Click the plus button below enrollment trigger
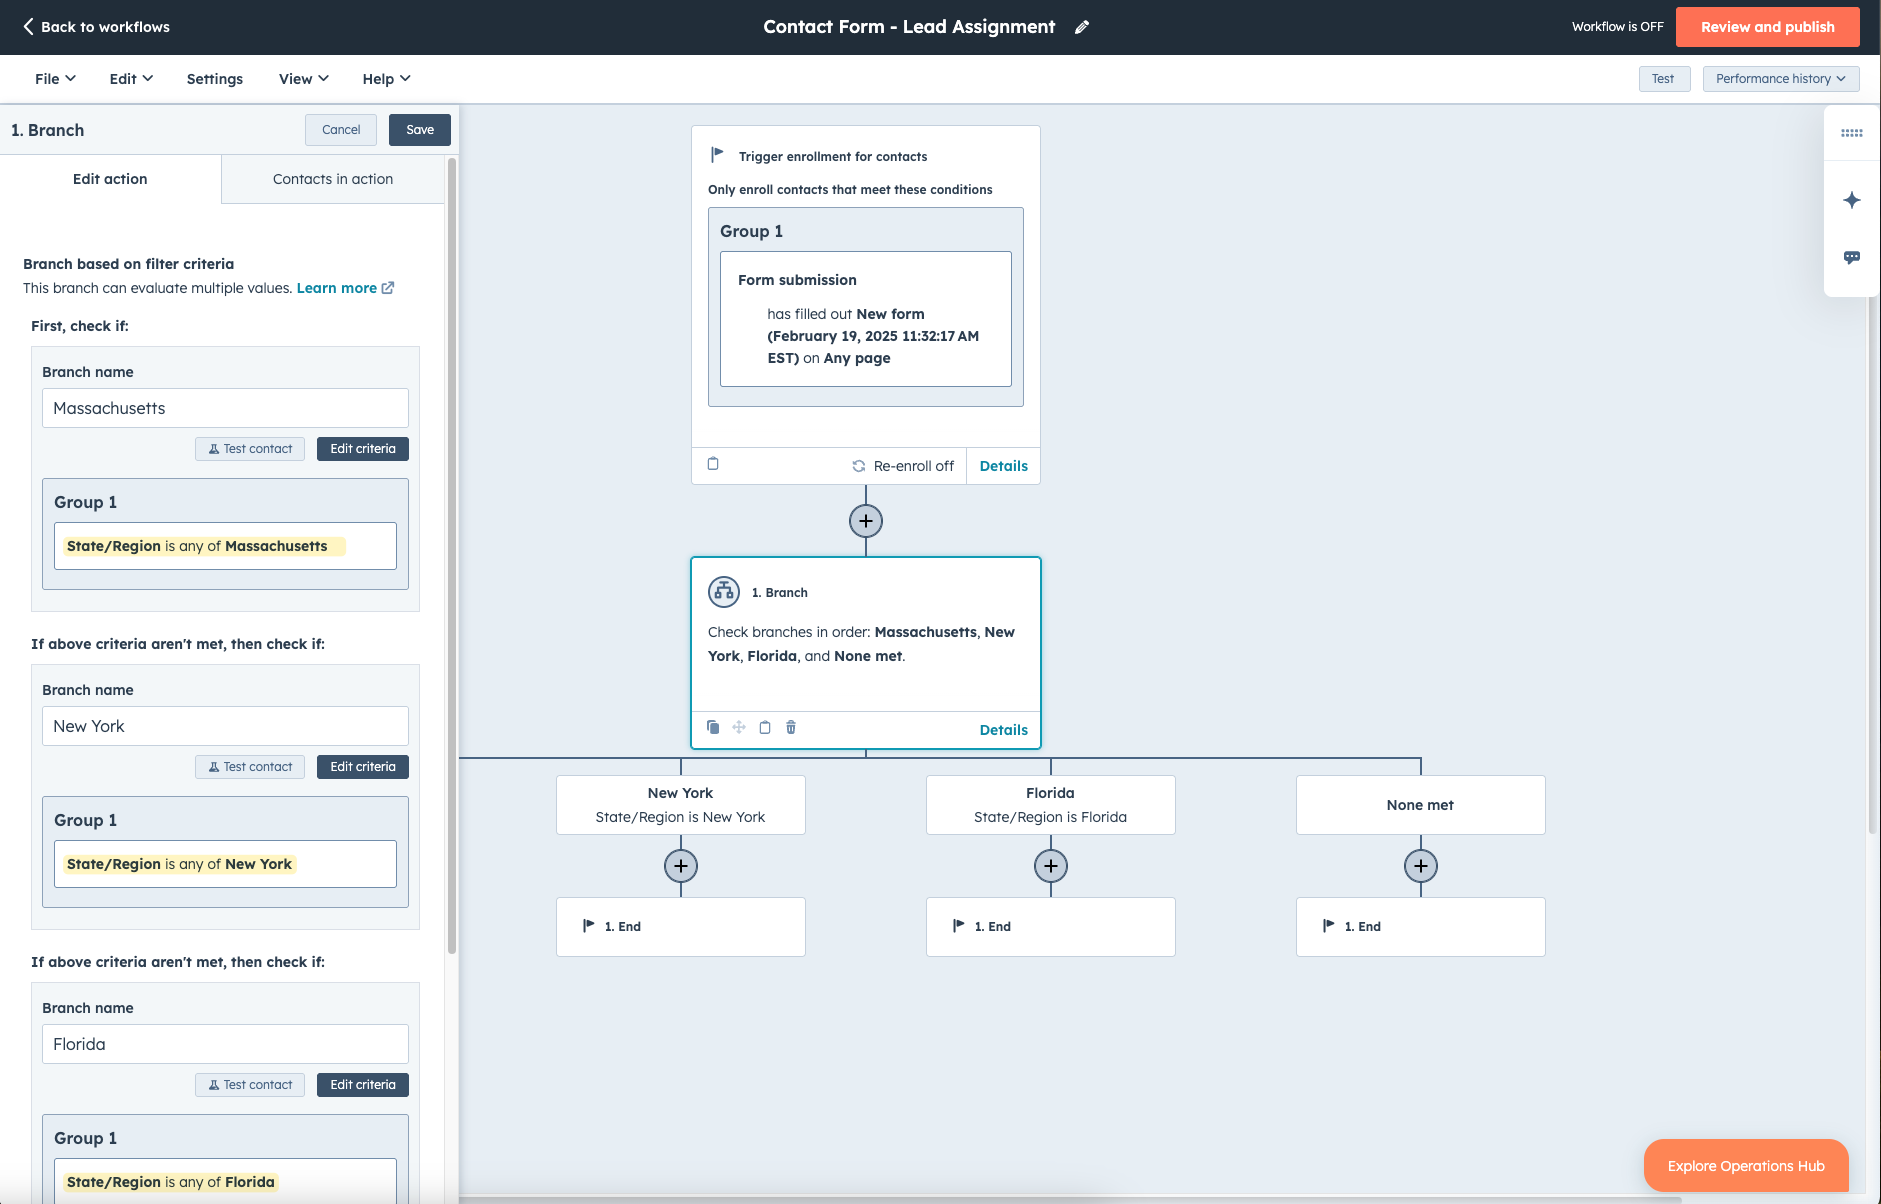This screenshot has width=1881, height=1204. pos(865,521)
